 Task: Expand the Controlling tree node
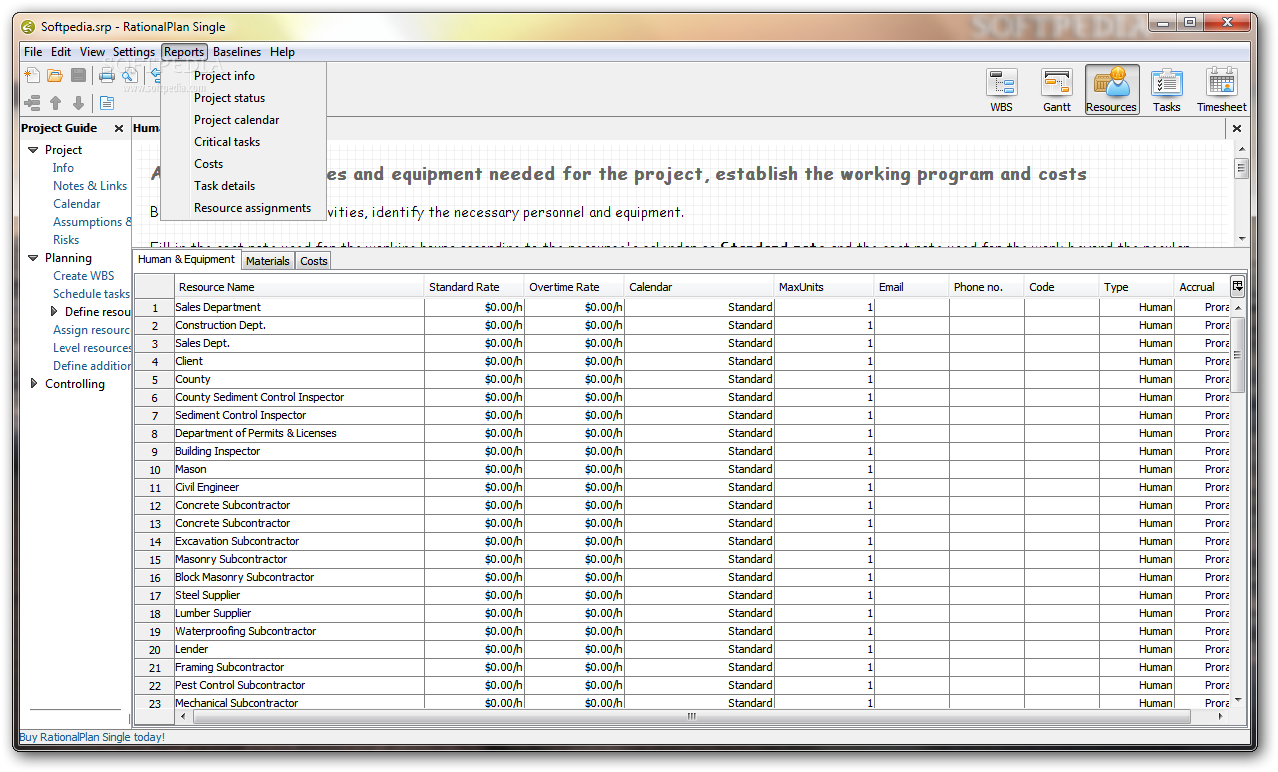click(x=34, y=384)
